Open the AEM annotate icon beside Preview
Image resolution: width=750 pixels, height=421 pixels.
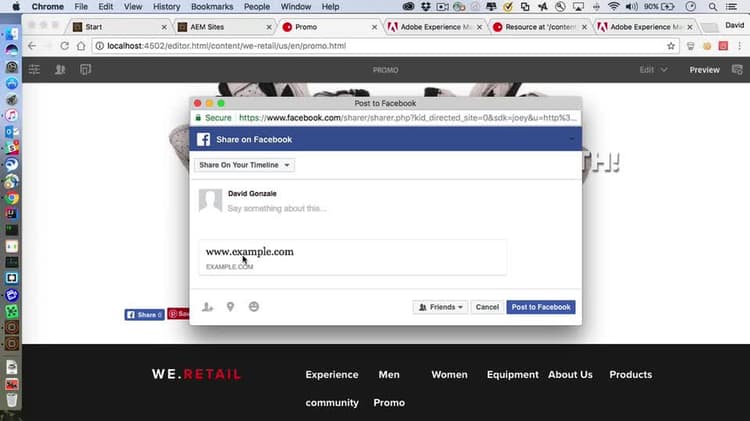coord(737,70)
